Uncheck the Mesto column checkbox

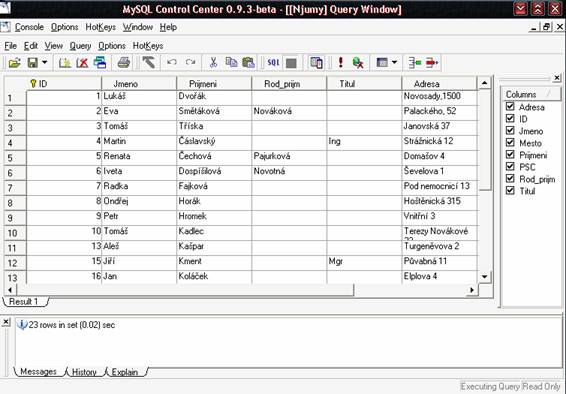coord(510,143)
